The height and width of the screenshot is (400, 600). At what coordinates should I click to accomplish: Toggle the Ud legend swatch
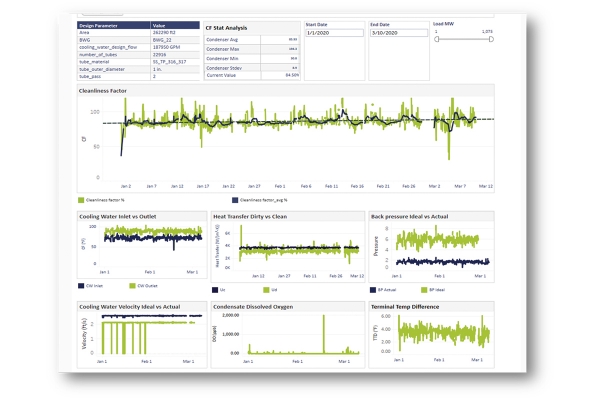[266, 290]
